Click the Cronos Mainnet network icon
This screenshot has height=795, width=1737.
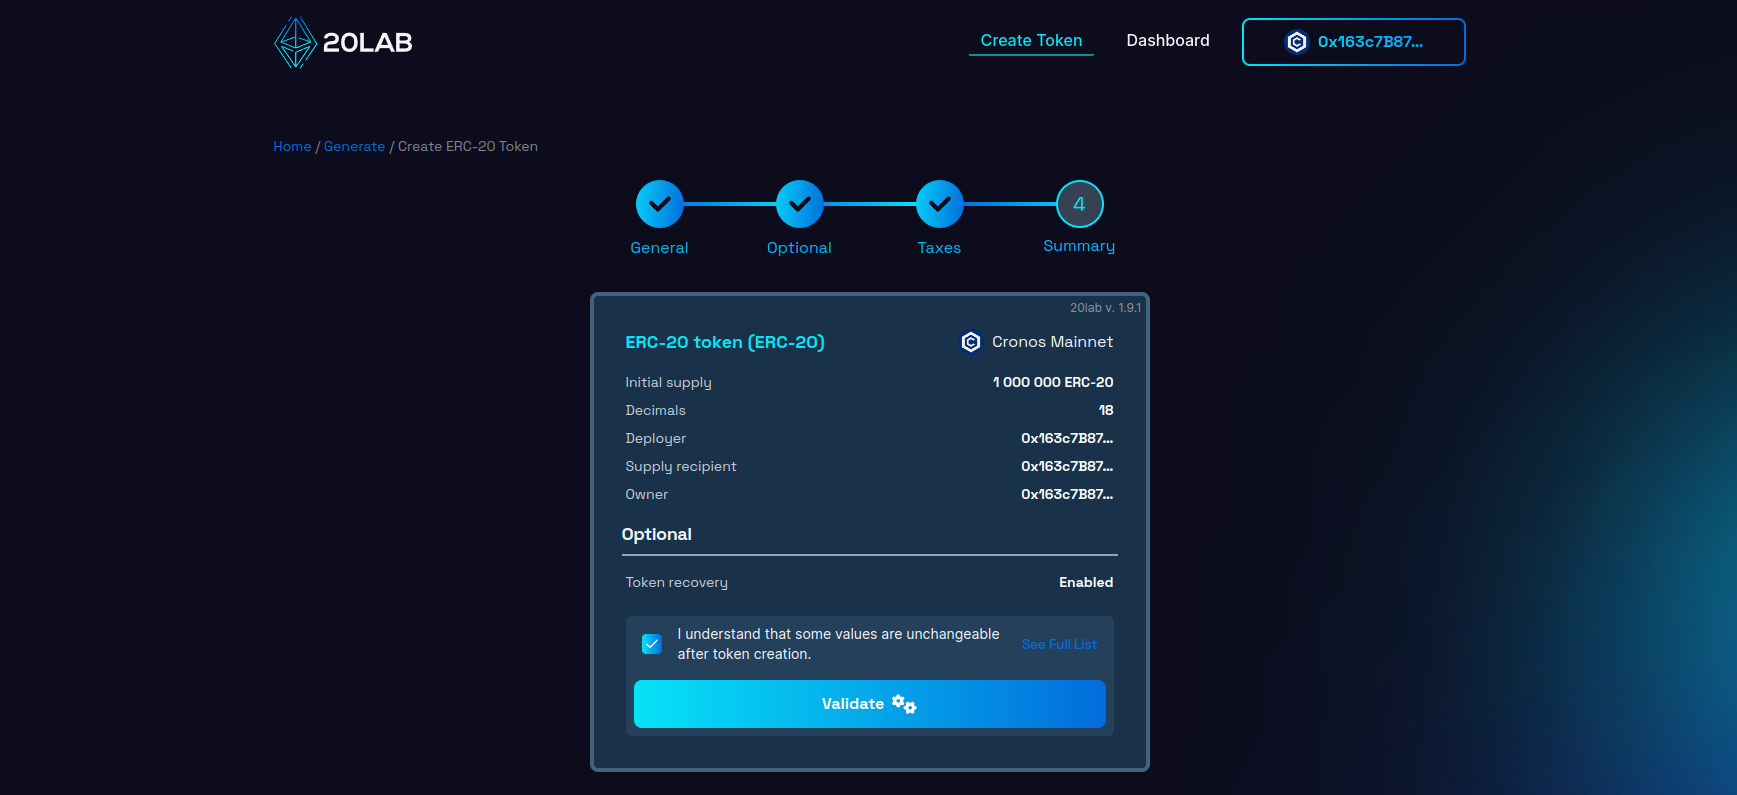pyautogui.click(x=971, y=342)
